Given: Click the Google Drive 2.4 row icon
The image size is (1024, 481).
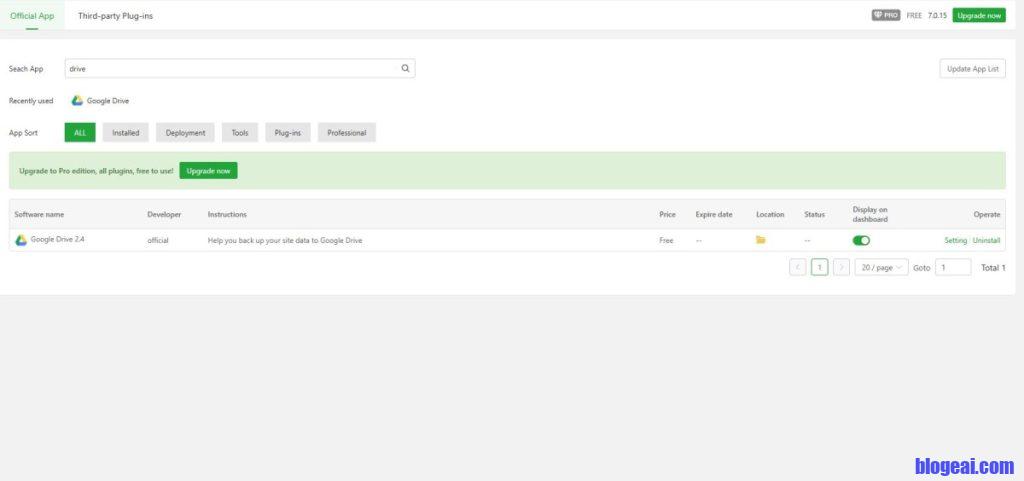Looking at the screenshot, I should tap(21, 240).
